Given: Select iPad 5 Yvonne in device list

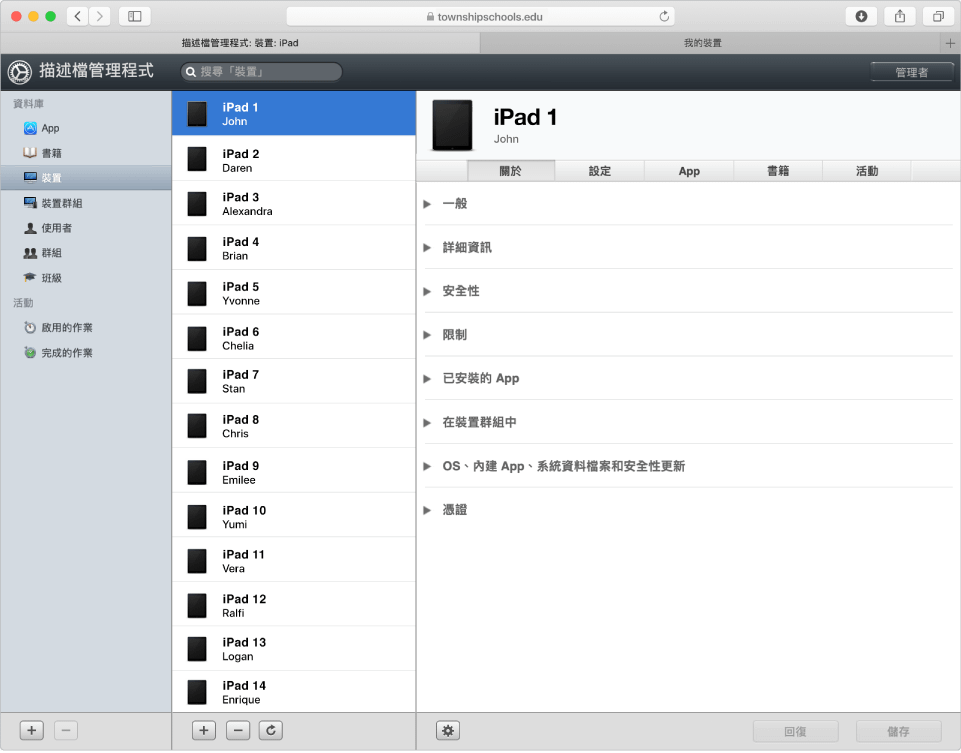Looking at the screenshot, I should [x=293, y=293].
